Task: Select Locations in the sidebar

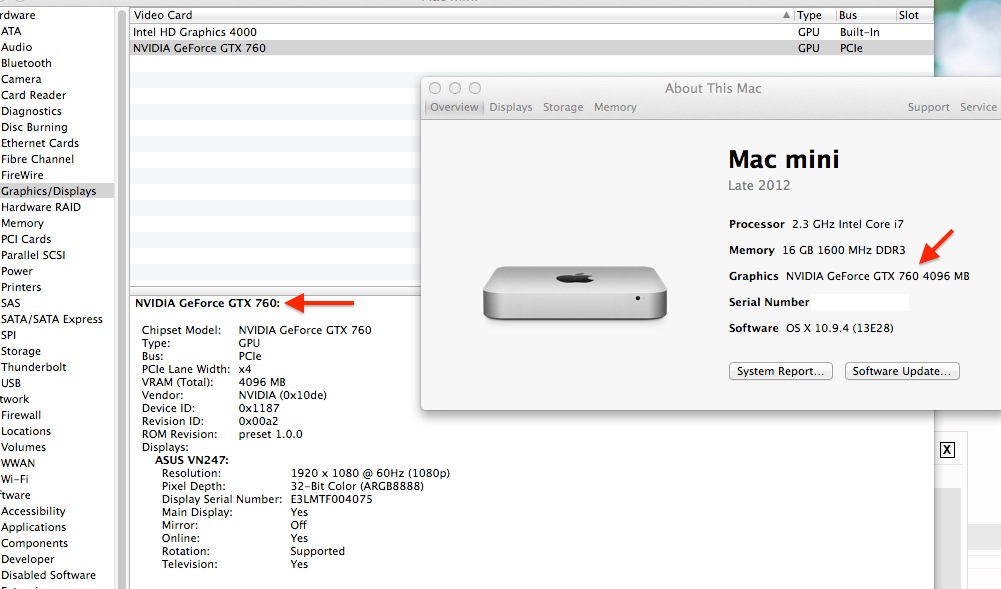Action: 26,431
